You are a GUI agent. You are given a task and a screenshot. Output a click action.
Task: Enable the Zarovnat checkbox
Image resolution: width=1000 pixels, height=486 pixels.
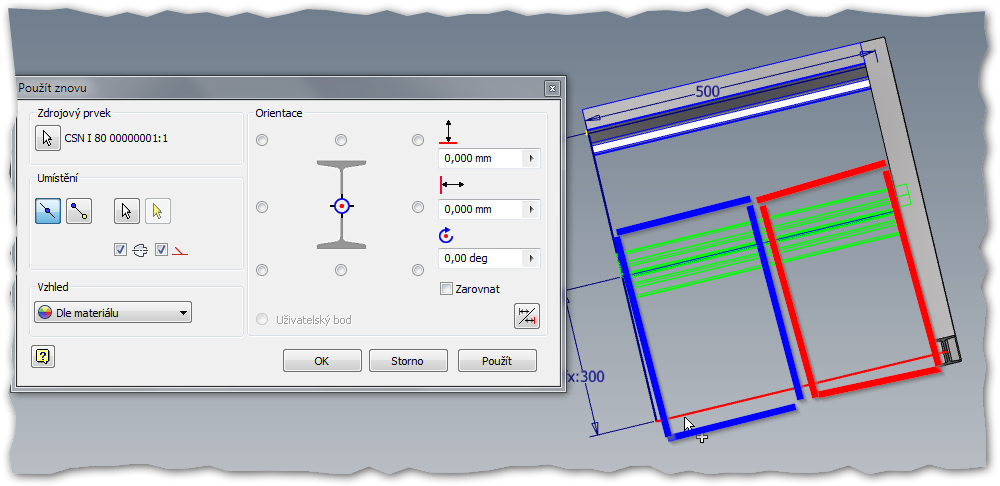[x=447, y=289]
